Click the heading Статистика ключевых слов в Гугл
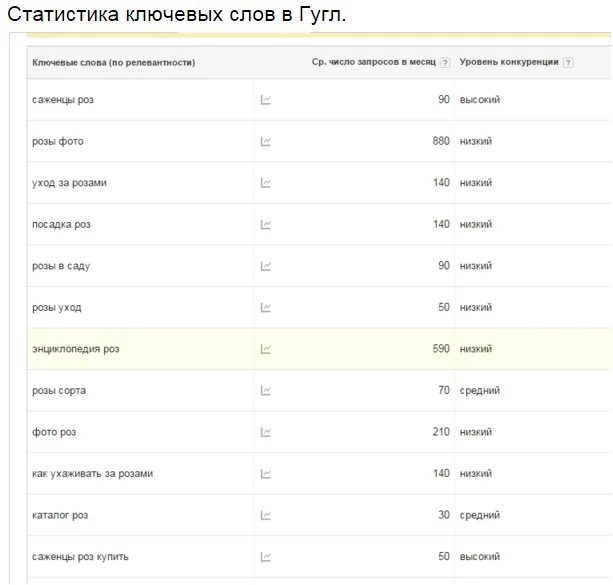Image resolution: width=613 pixels, height=585 pixels. [x=177, y=15]
